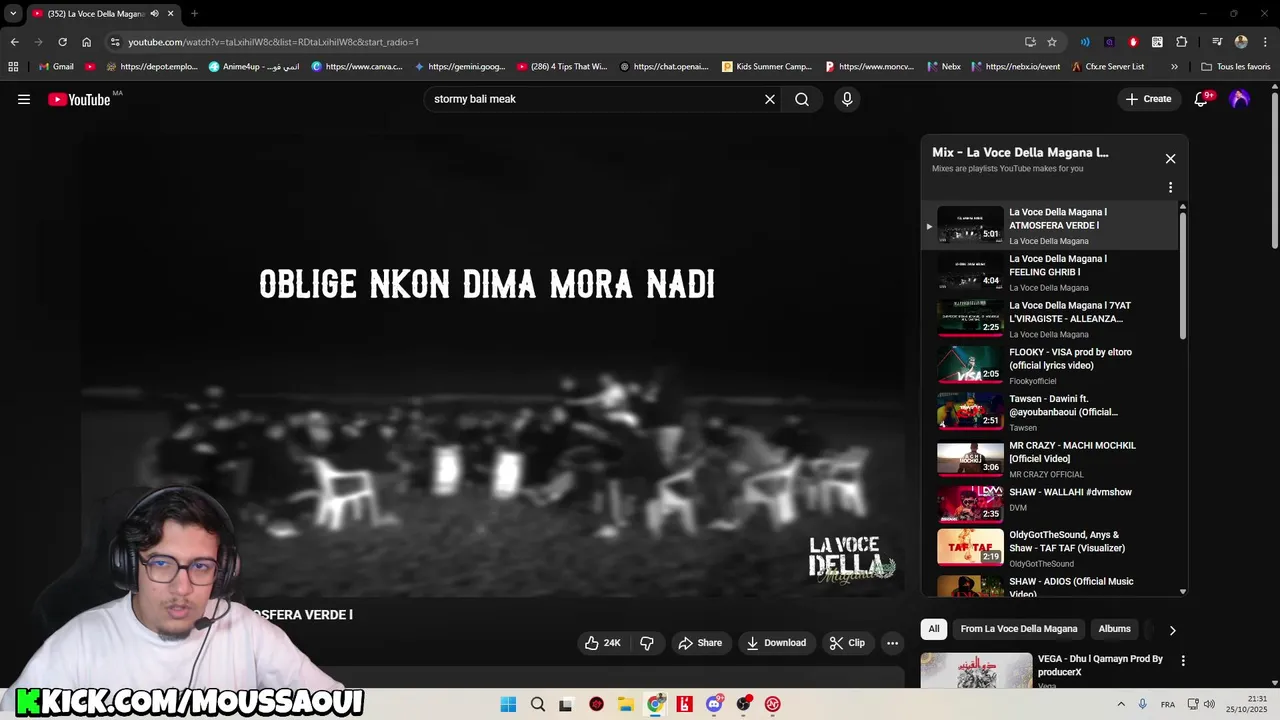
Task: Open Anime4up bookmark
Action: pos(254,67)
